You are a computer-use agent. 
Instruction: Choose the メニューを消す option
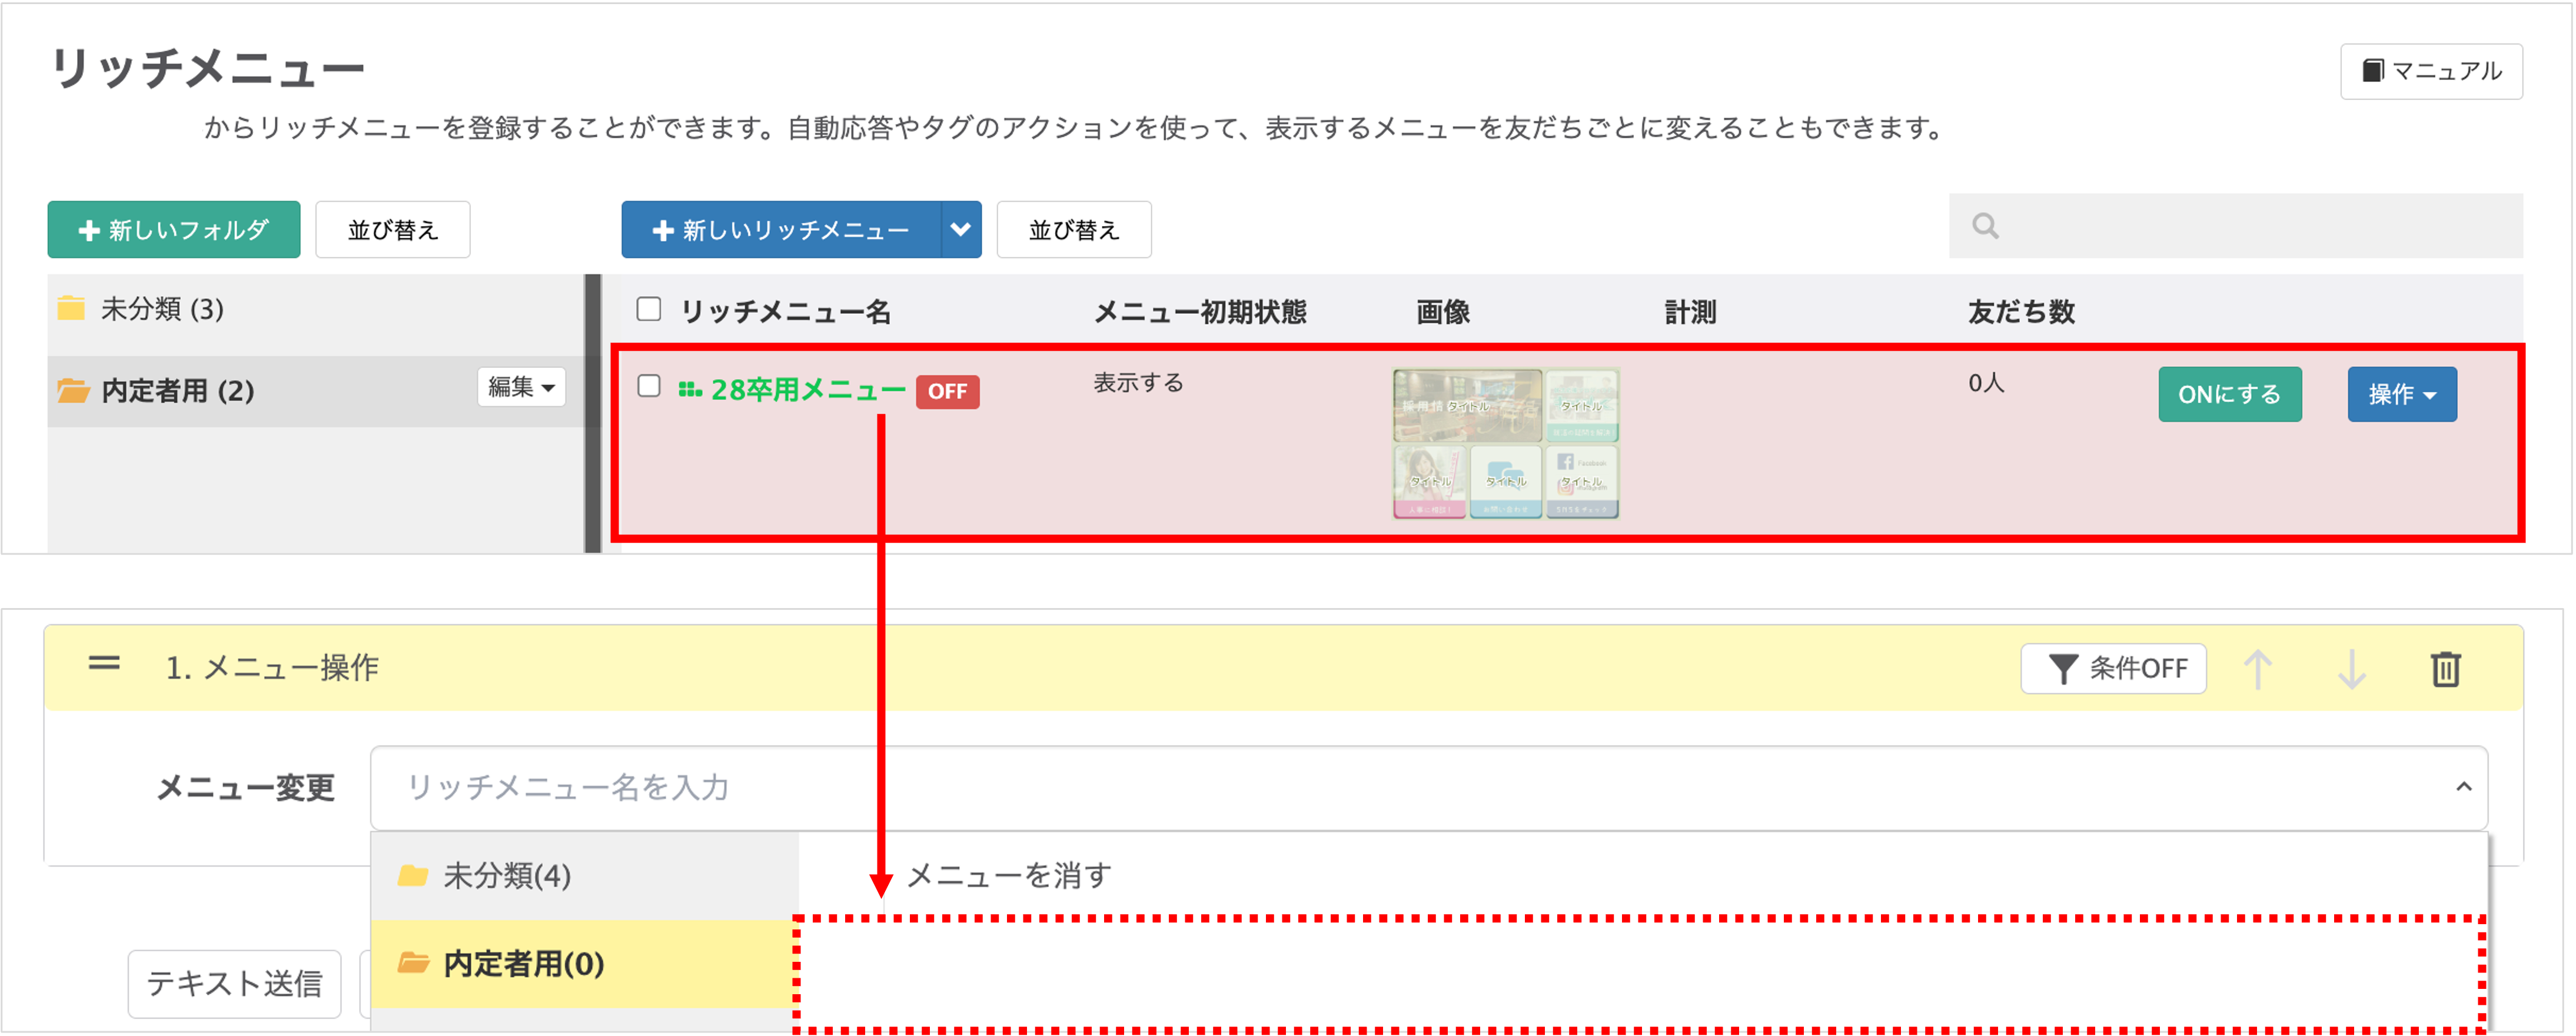point(1008,876)
